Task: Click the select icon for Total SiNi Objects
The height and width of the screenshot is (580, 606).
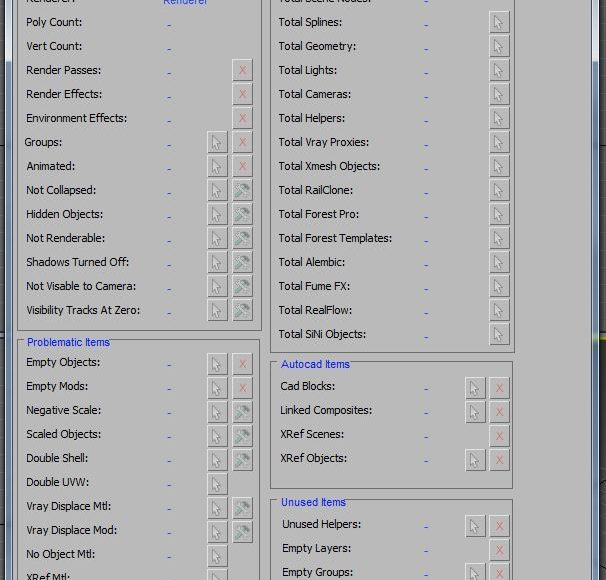Action: 499,334
